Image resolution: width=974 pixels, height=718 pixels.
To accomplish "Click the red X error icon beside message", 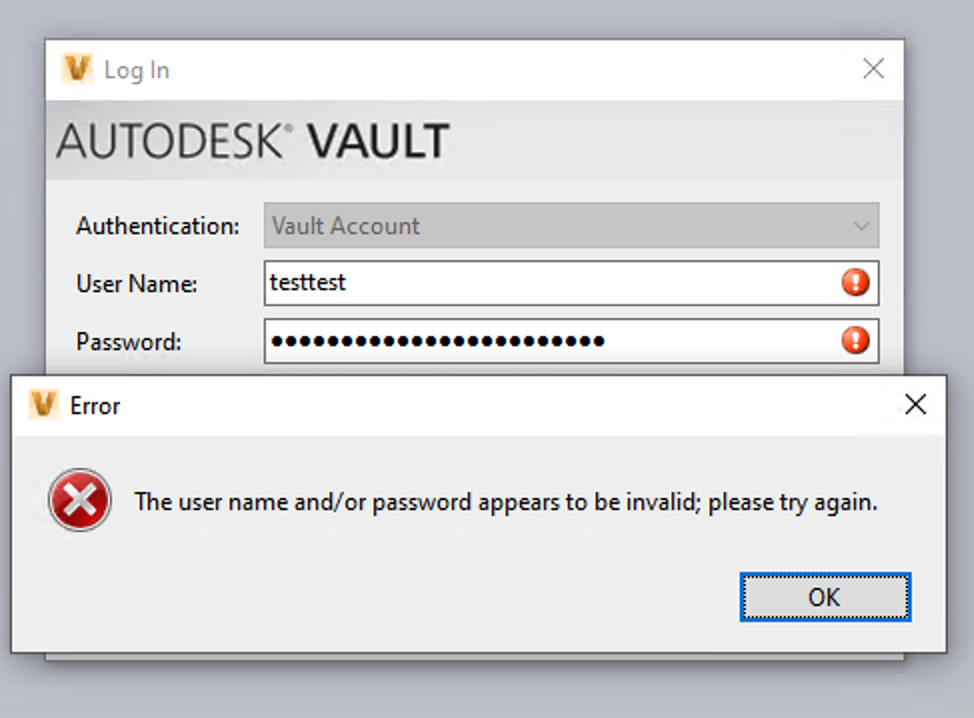I will pyautogui.click(x=80, y=500).
